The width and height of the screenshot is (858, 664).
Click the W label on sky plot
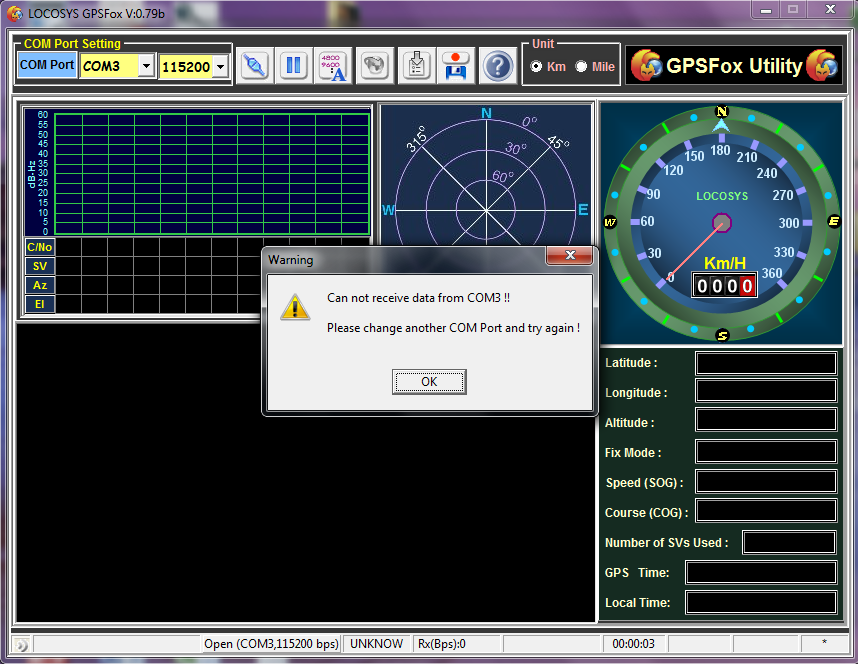point(388,210)
